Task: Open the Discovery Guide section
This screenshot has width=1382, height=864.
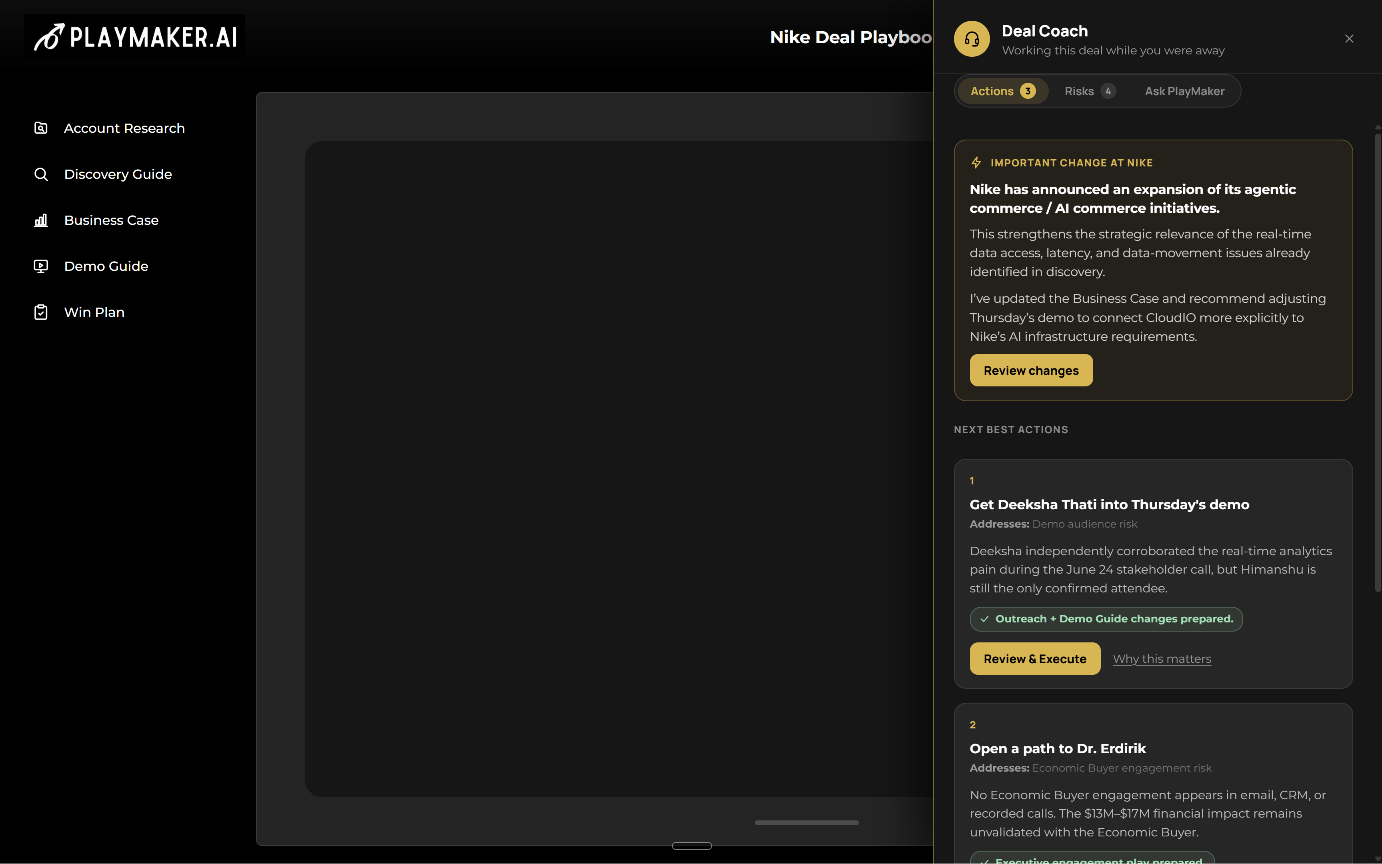Action: point(118,174)
